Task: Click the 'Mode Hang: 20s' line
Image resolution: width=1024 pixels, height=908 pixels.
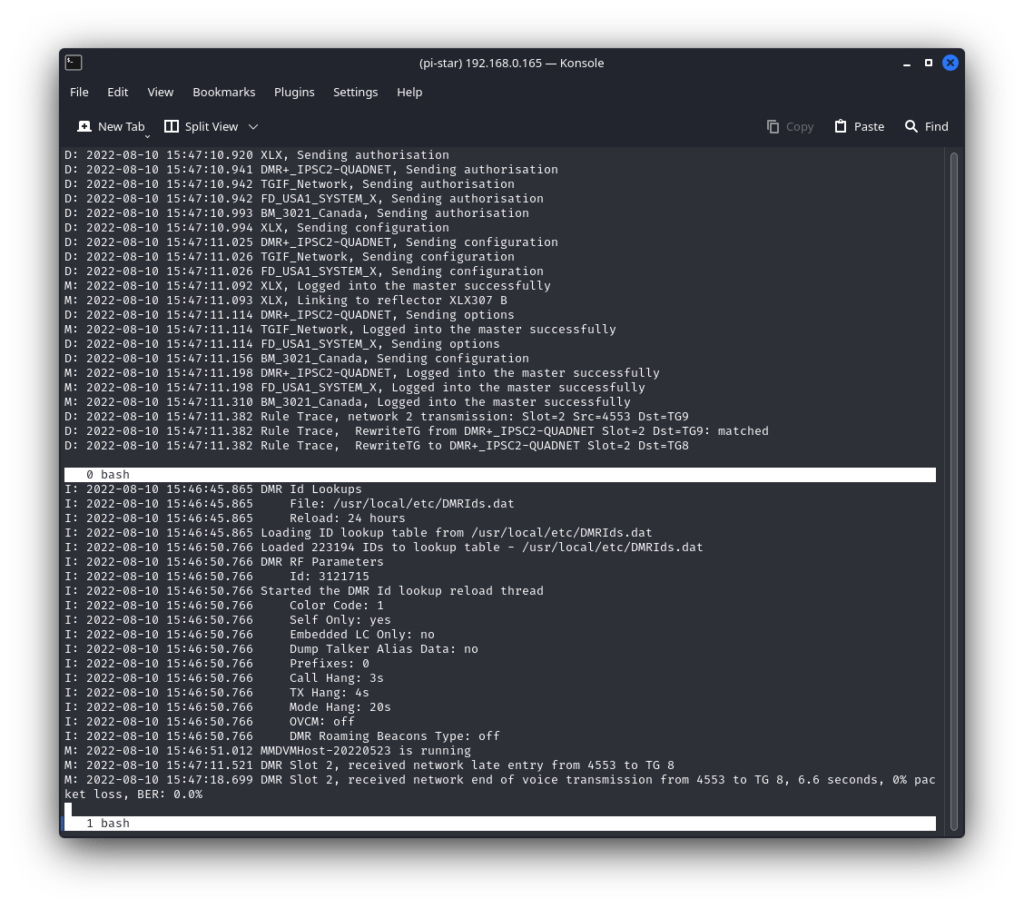Action: [x=227, y=707]
